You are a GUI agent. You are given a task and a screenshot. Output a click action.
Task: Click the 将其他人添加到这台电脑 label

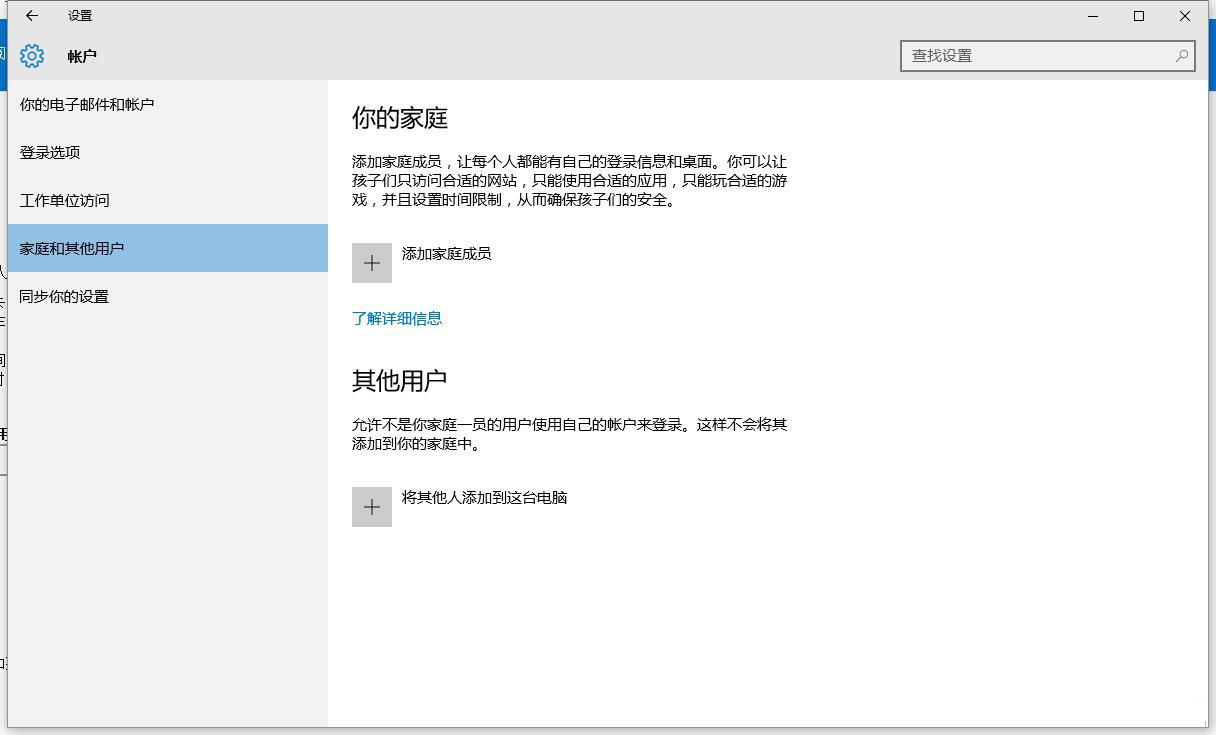485,498
